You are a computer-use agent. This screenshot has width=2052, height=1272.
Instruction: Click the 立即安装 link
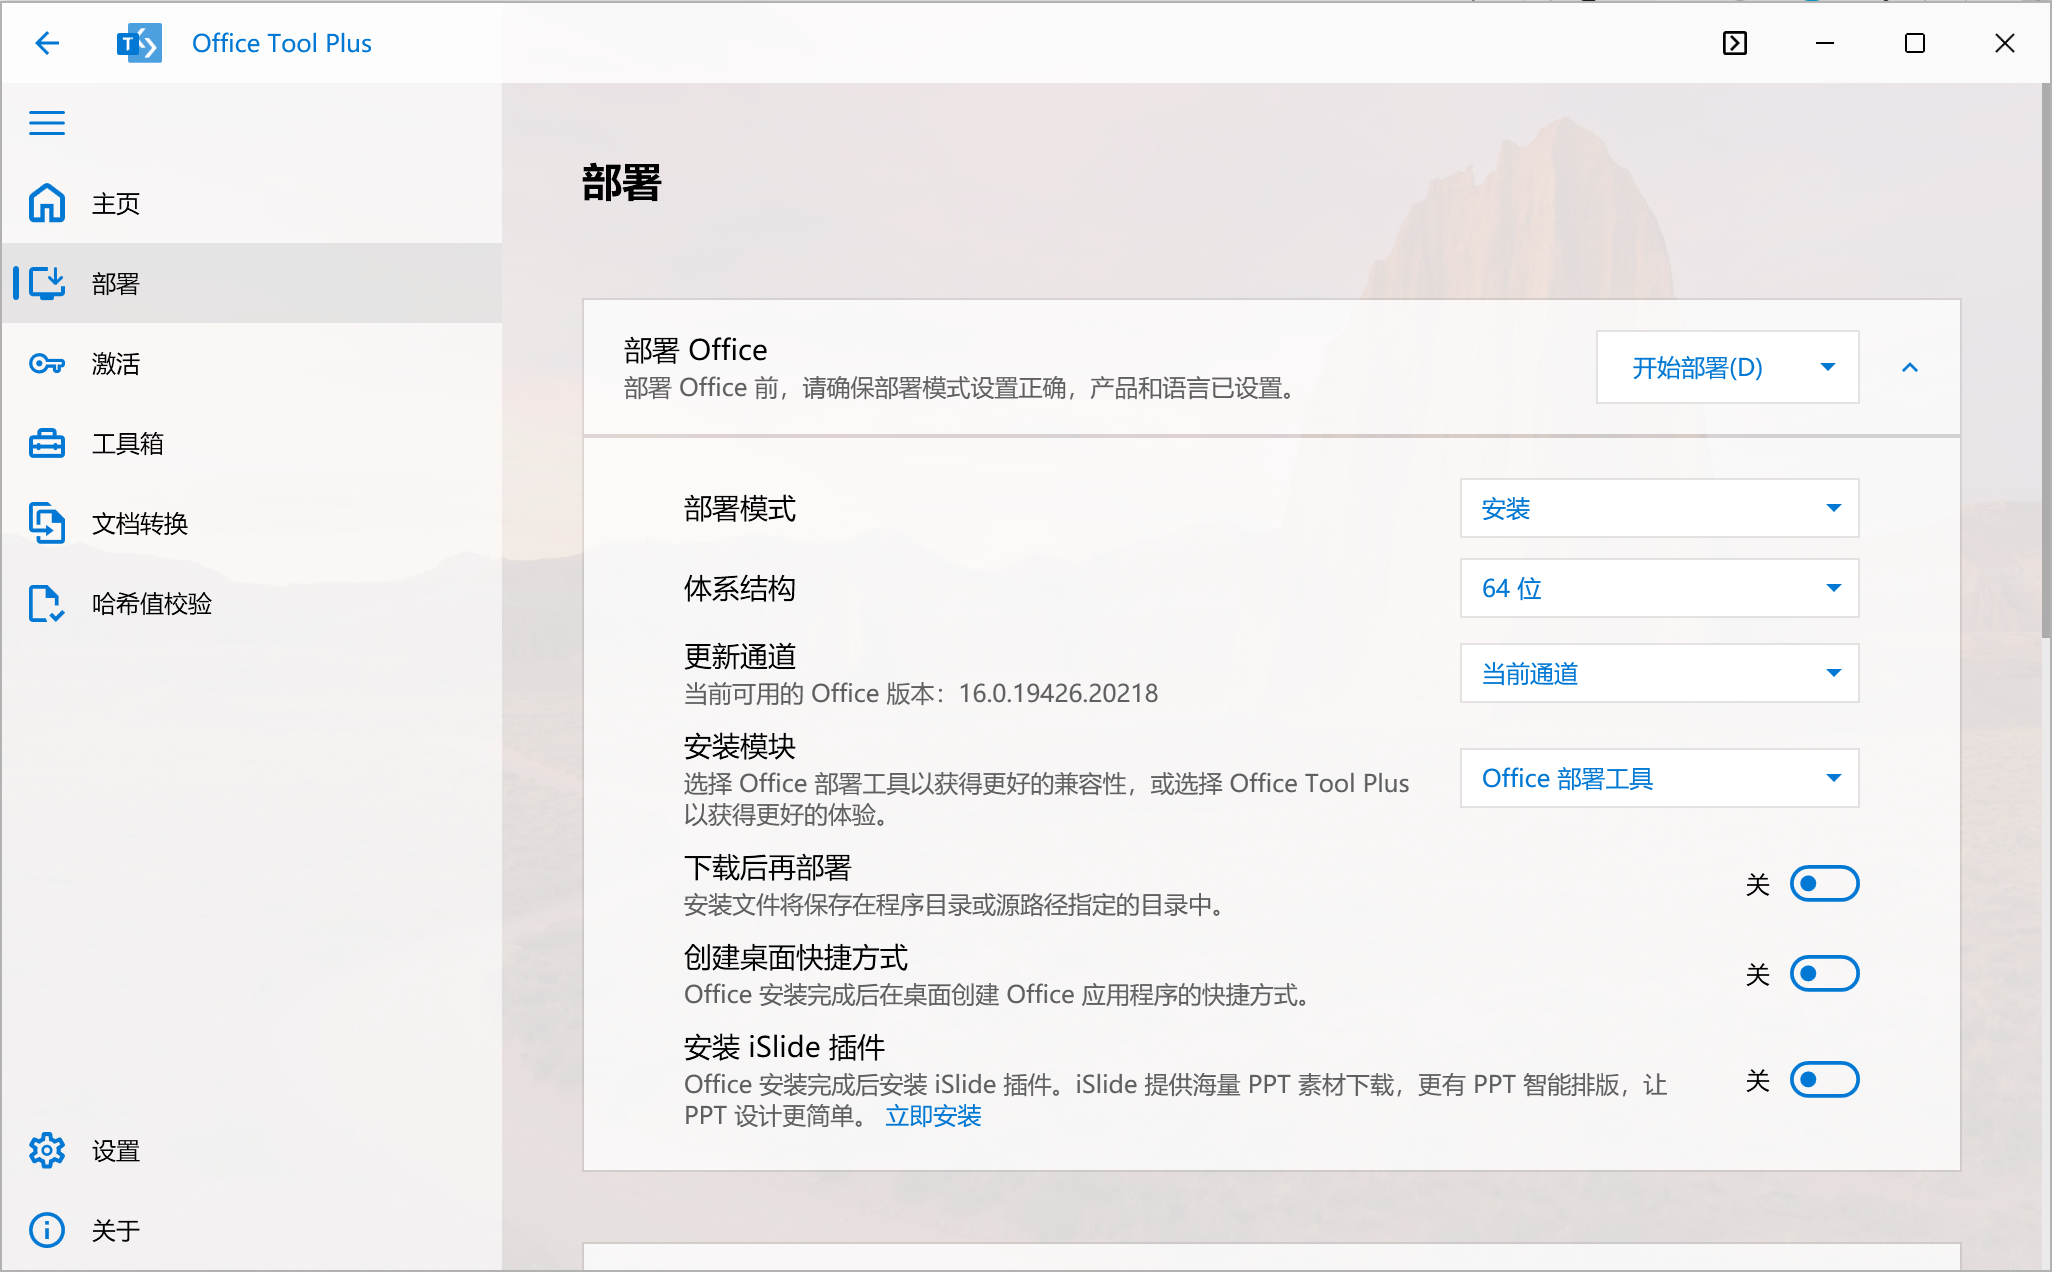click(933, 1116)
